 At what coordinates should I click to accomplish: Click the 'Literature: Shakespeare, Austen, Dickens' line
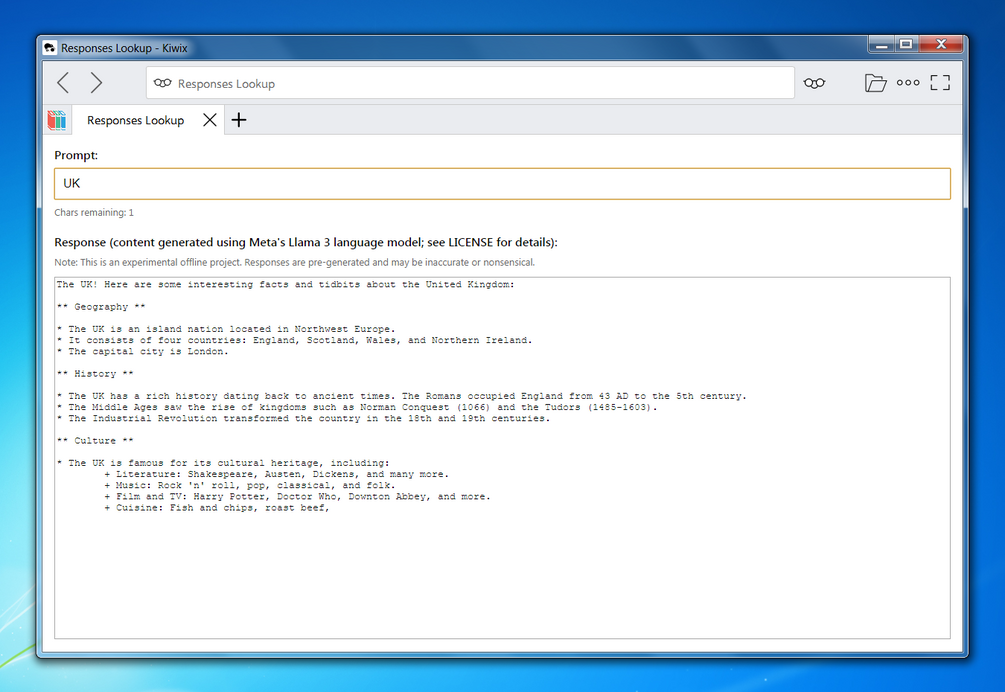coord(276,474)
